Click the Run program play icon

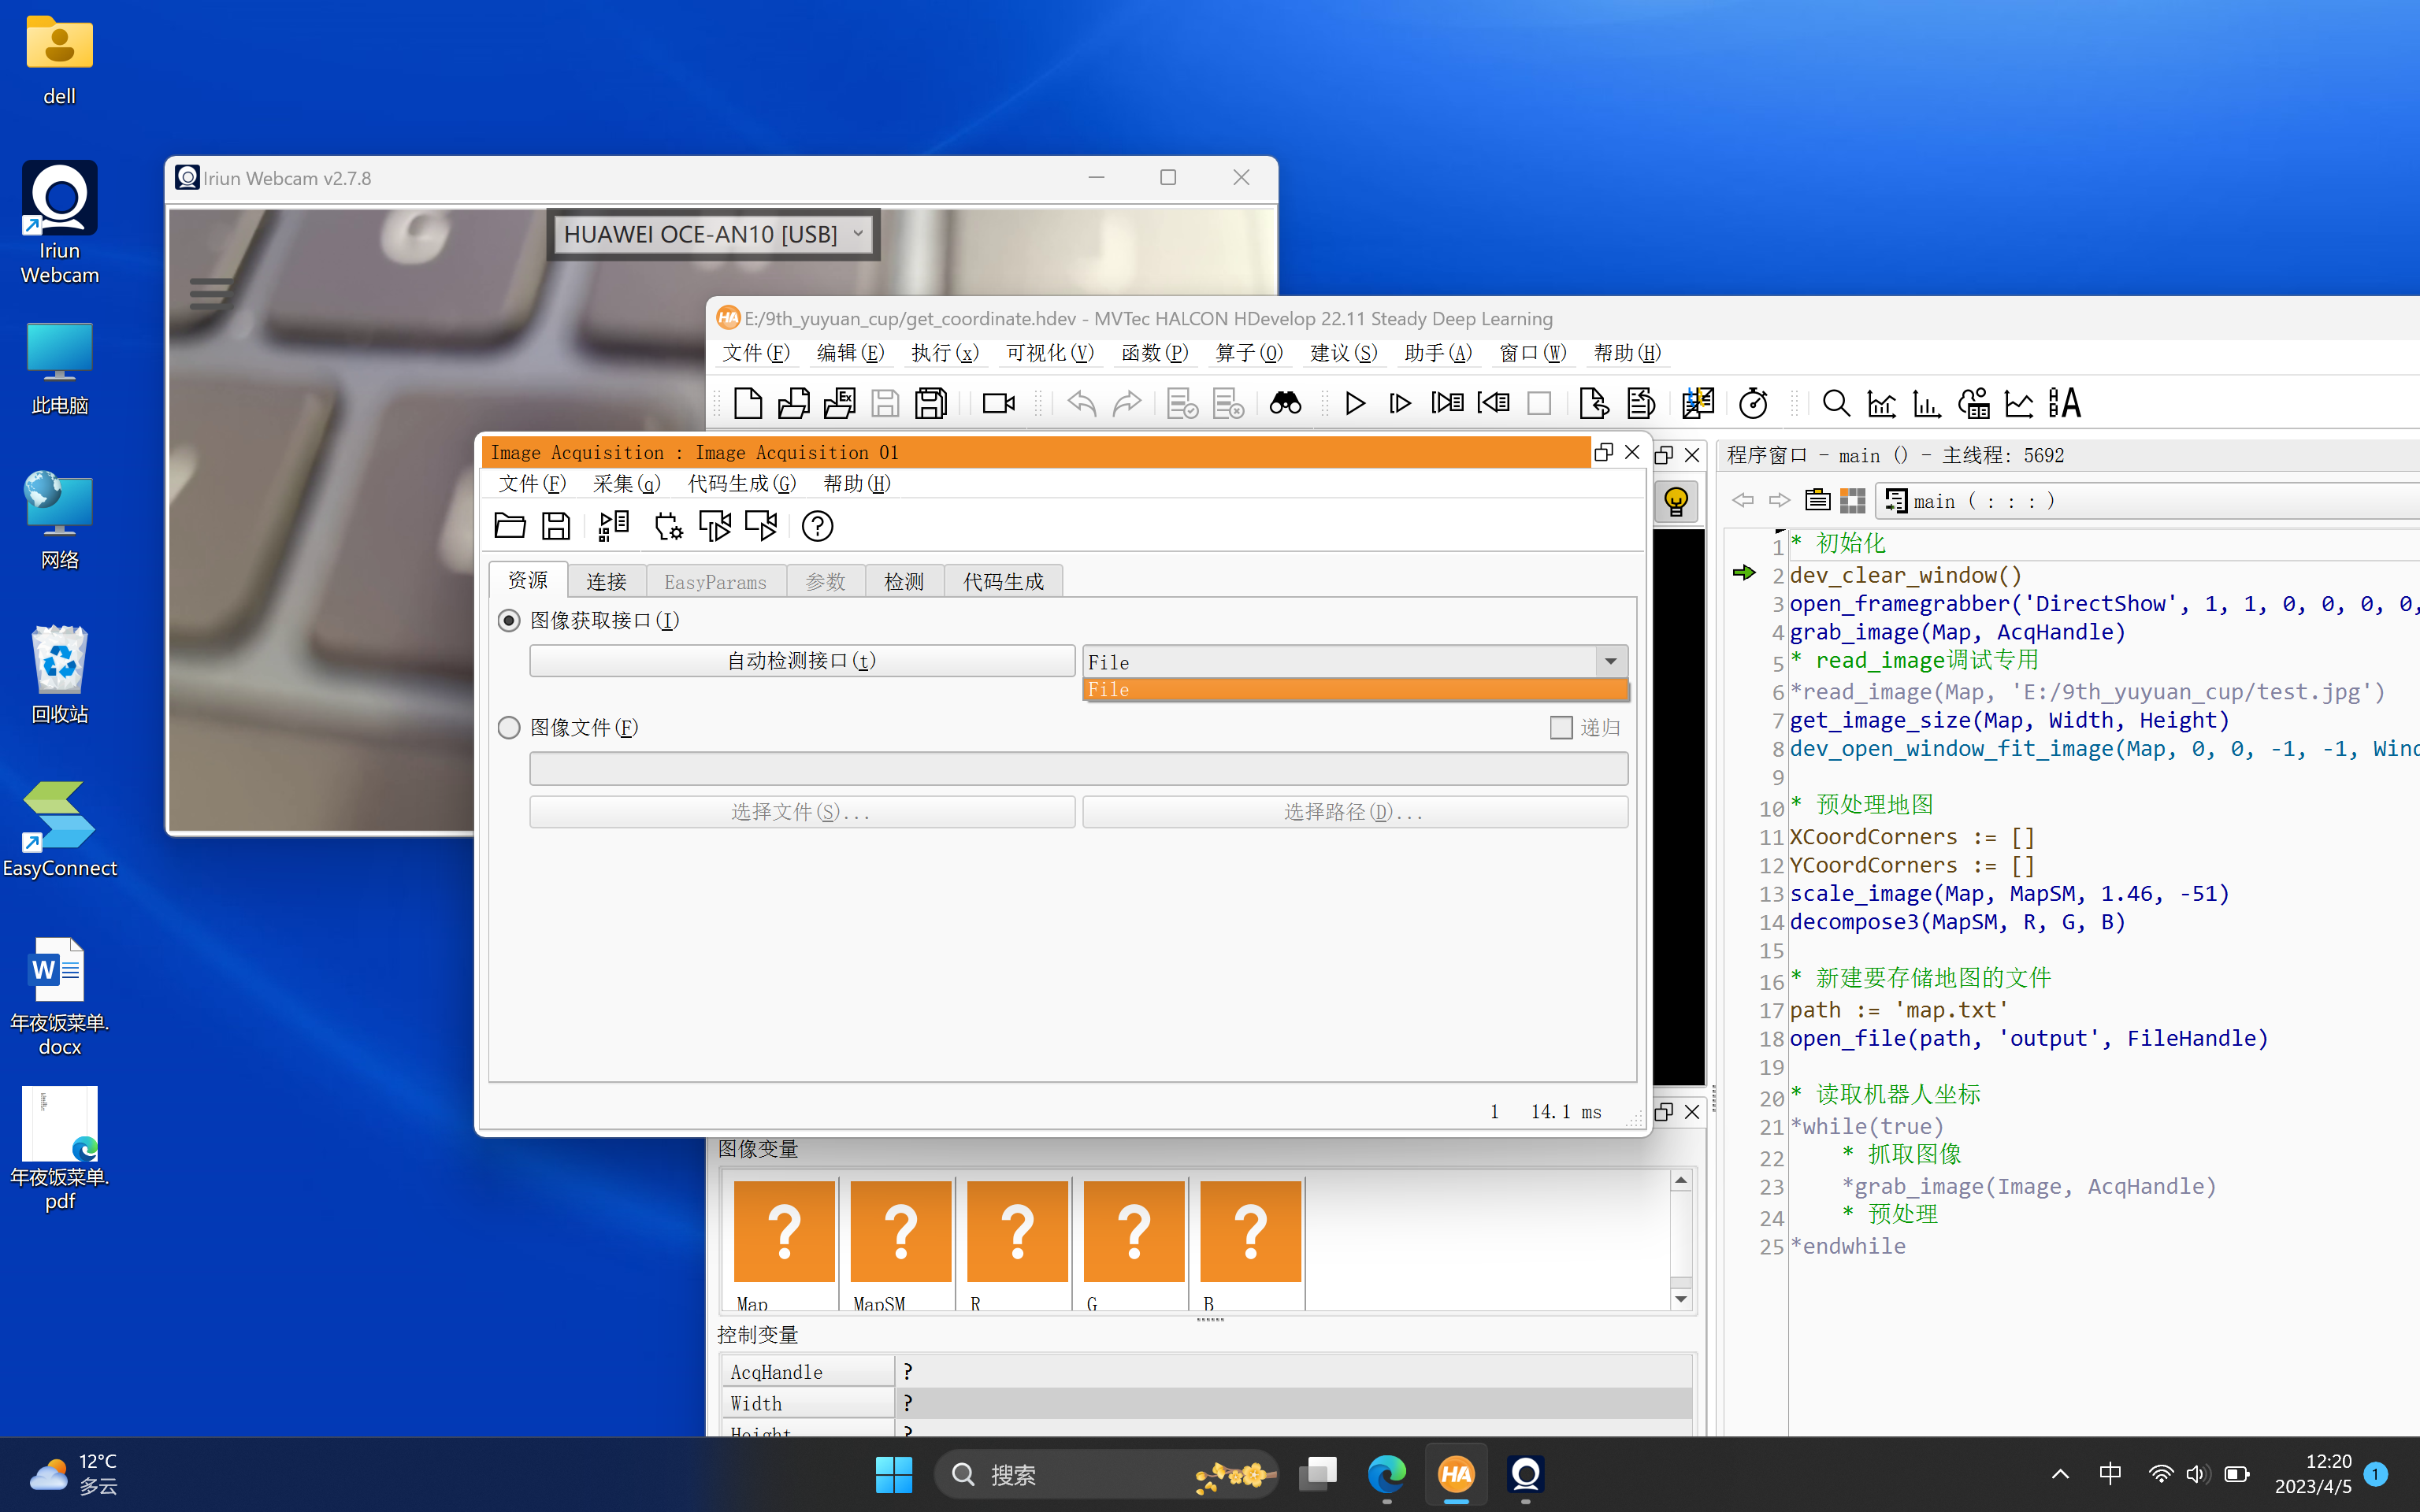click(1355, 403)
